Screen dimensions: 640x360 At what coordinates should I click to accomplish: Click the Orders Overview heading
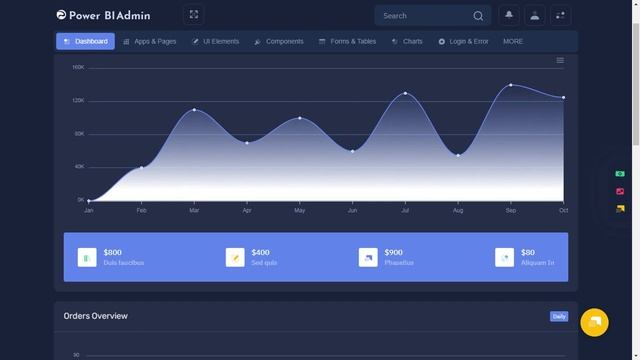coord(96,316)
